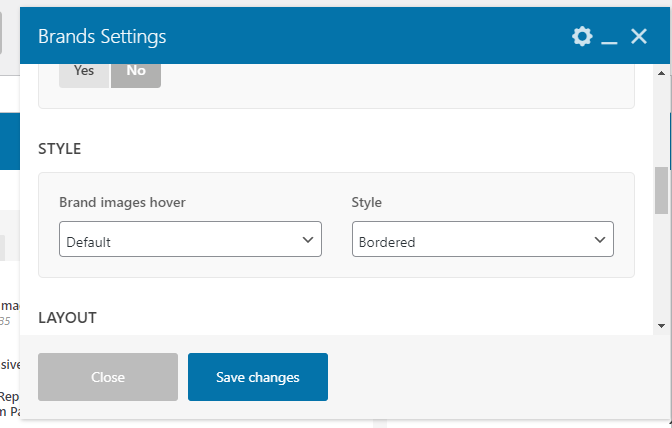Click the chevron in the Bordered select box

point(599,240)
